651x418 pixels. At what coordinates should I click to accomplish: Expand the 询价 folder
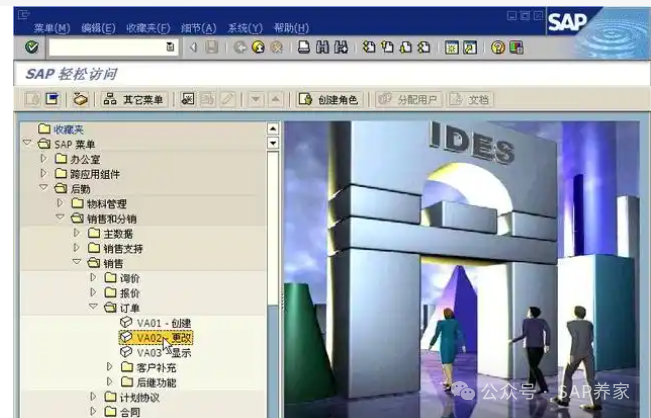pyautogui.click(x=93, y=277)
